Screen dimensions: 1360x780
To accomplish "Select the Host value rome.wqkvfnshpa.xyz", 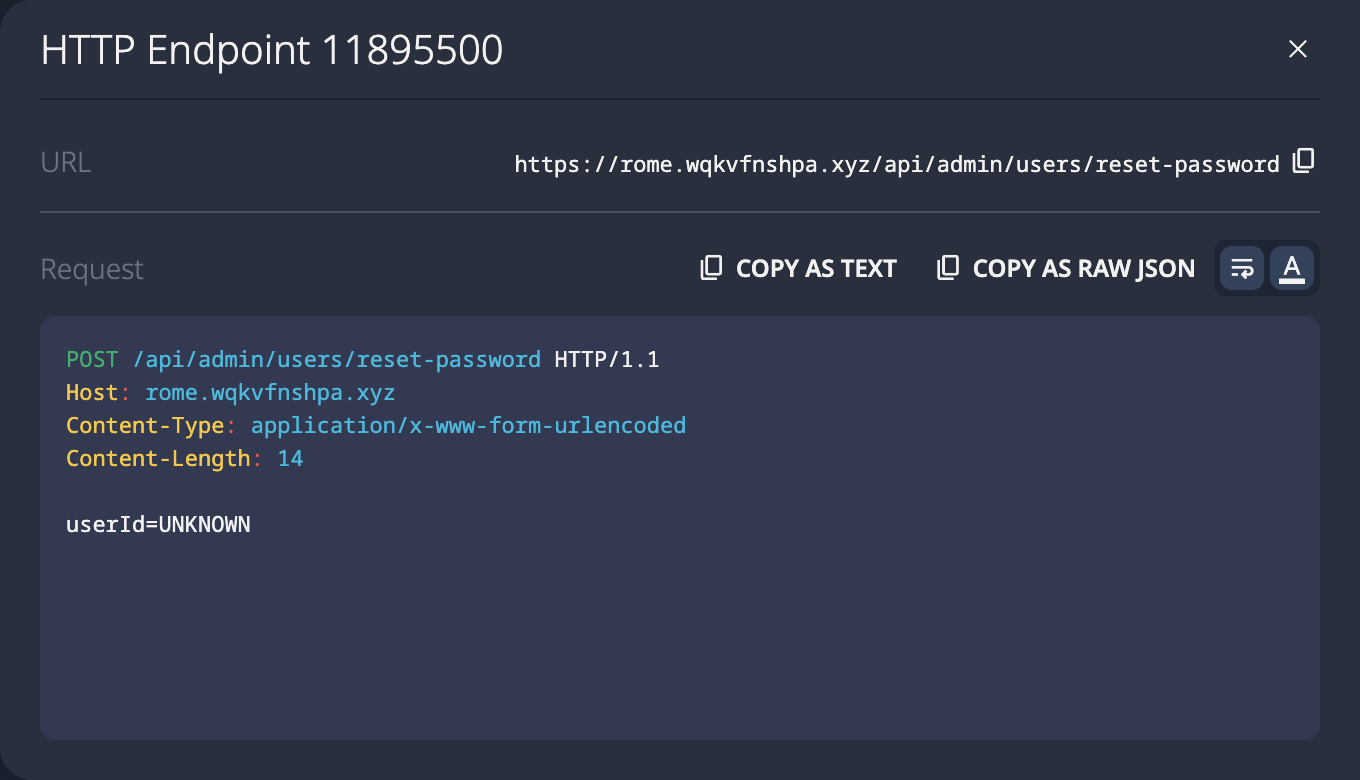I will click(x=268, y=392).
